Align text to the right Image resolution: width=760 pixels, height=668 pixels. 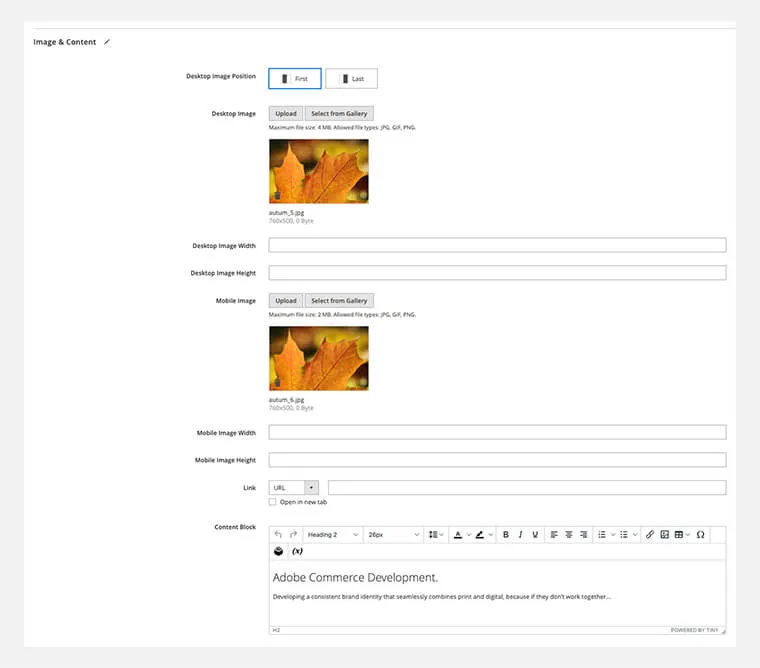click(x=584, y=534)
